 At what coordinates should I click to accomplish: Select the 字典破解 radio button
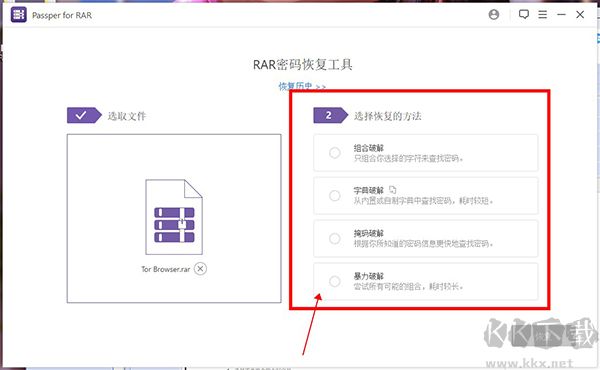pos(334,196)
